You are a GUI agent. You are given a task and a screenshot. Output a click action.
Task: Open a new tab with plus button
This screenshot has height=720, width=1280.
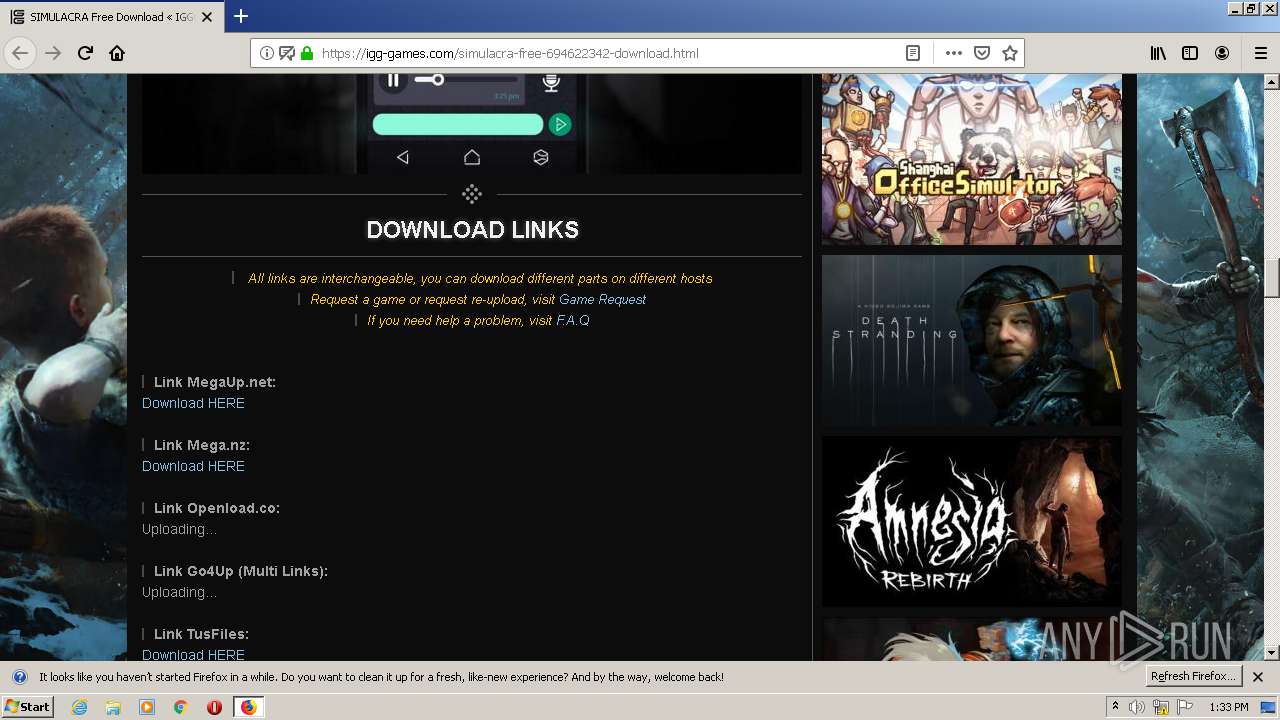click(x=240, y=16)
